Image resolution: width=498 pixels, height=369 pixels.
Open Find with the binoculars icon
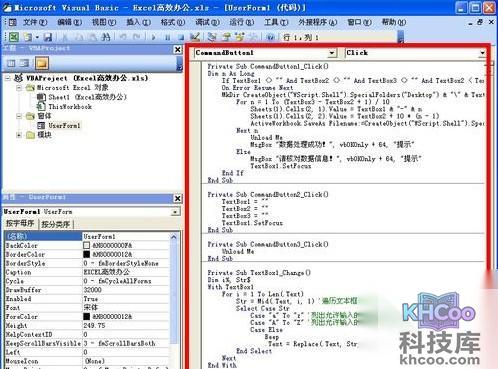pyautogui.click(x=106, y=37)
